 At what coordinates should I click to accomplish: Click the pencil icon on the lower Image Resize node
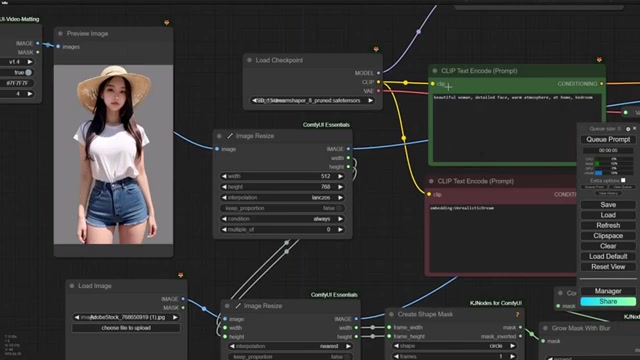238,306
